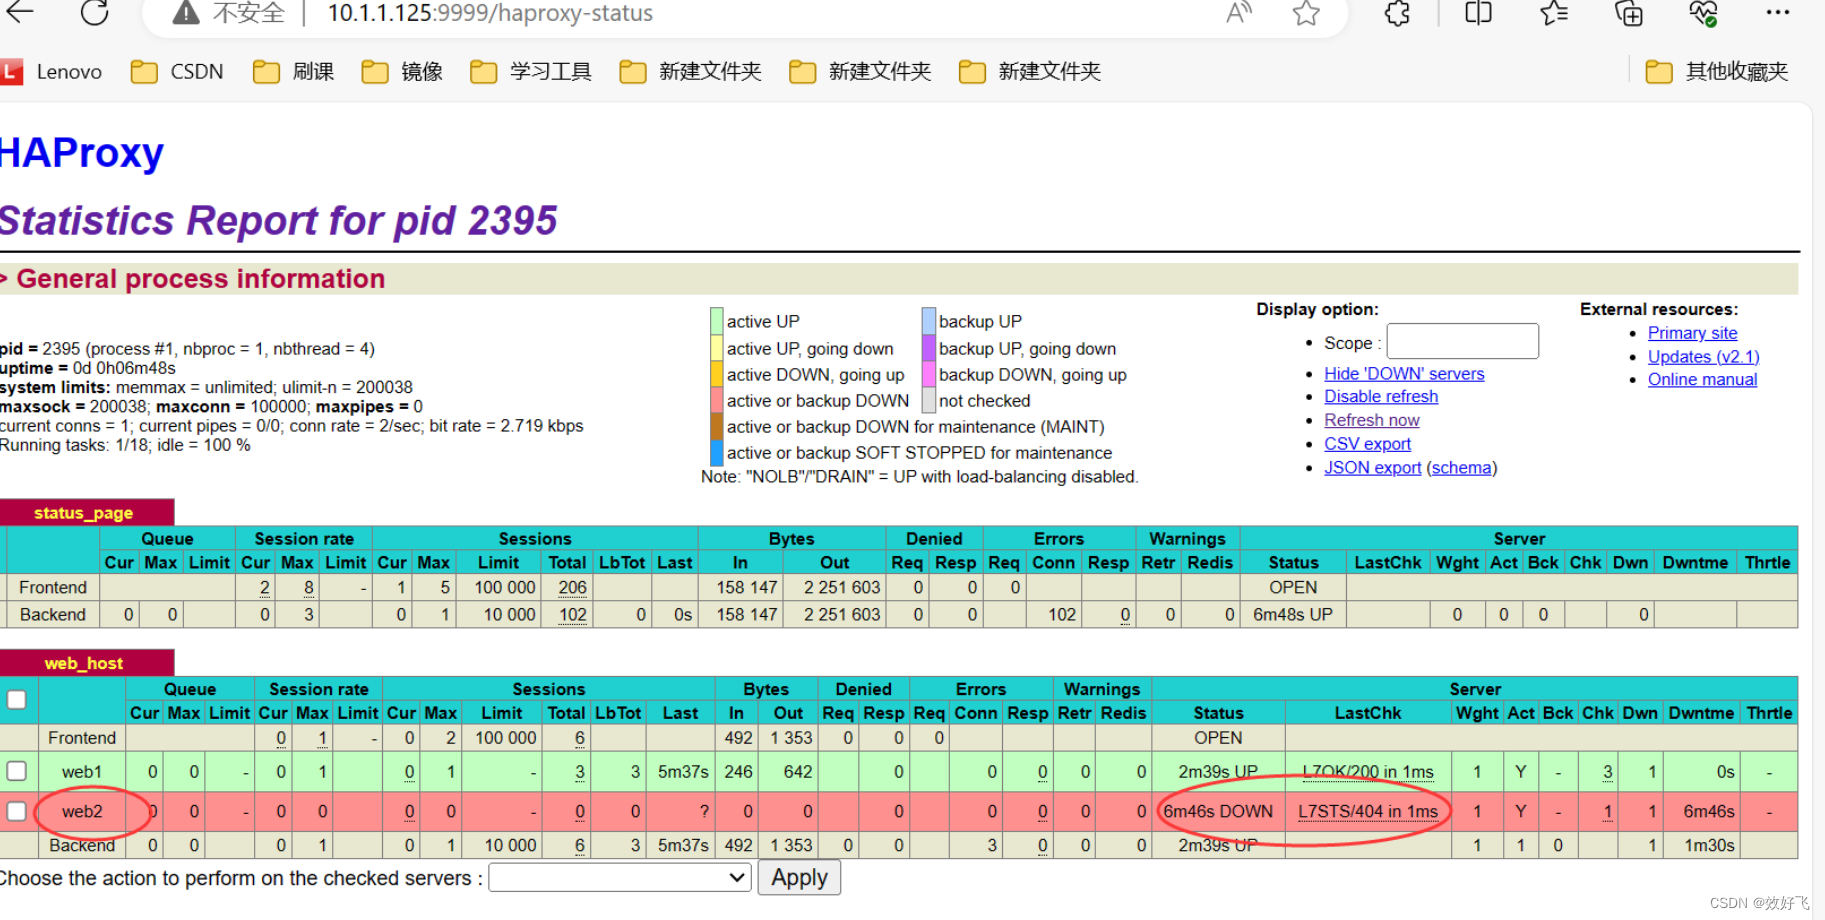Check the web2 server checkbox
The height and width of the screenshot is (920, 1825).
click(x=16, y=811)
